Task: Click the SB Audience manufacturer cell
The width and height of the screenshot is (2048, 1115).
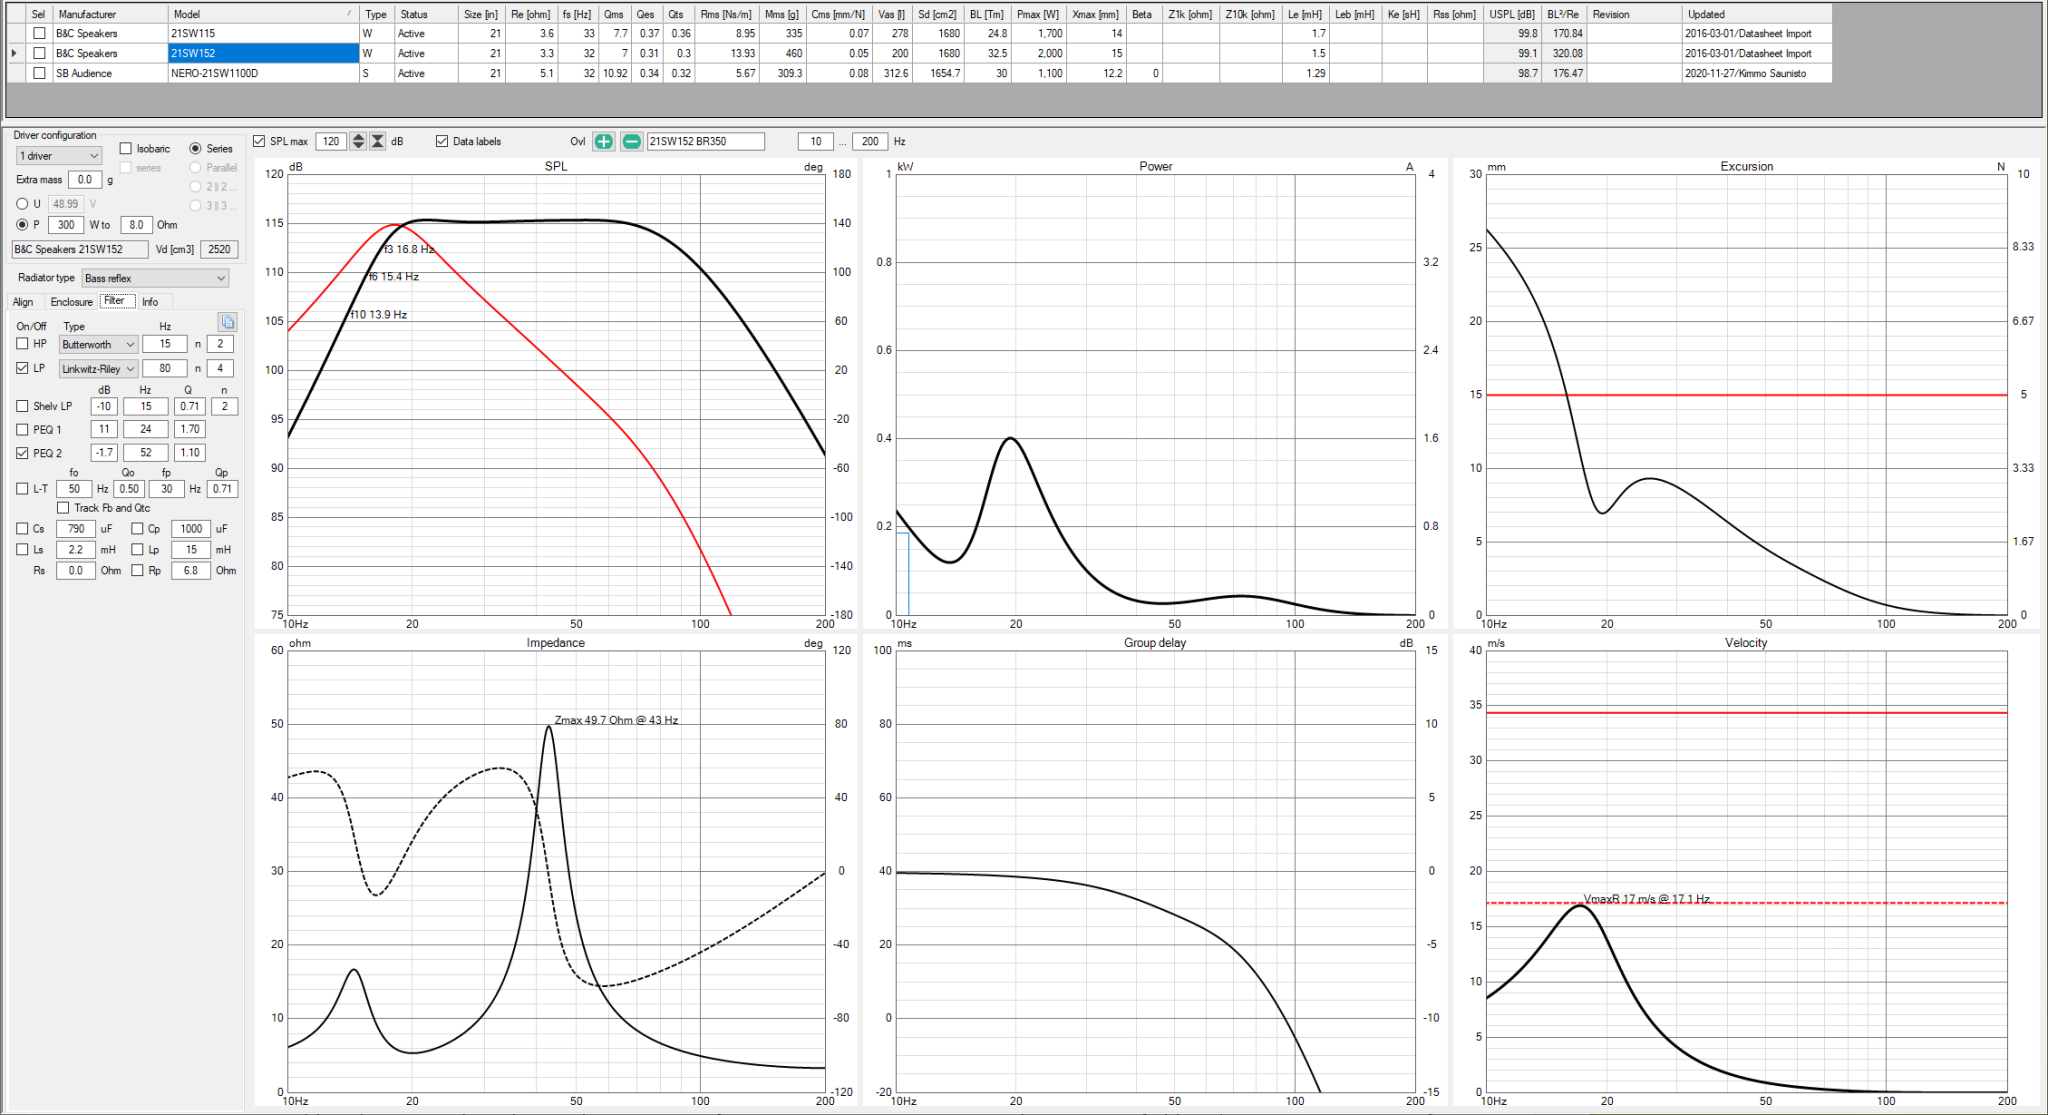Action: point(110,73)
